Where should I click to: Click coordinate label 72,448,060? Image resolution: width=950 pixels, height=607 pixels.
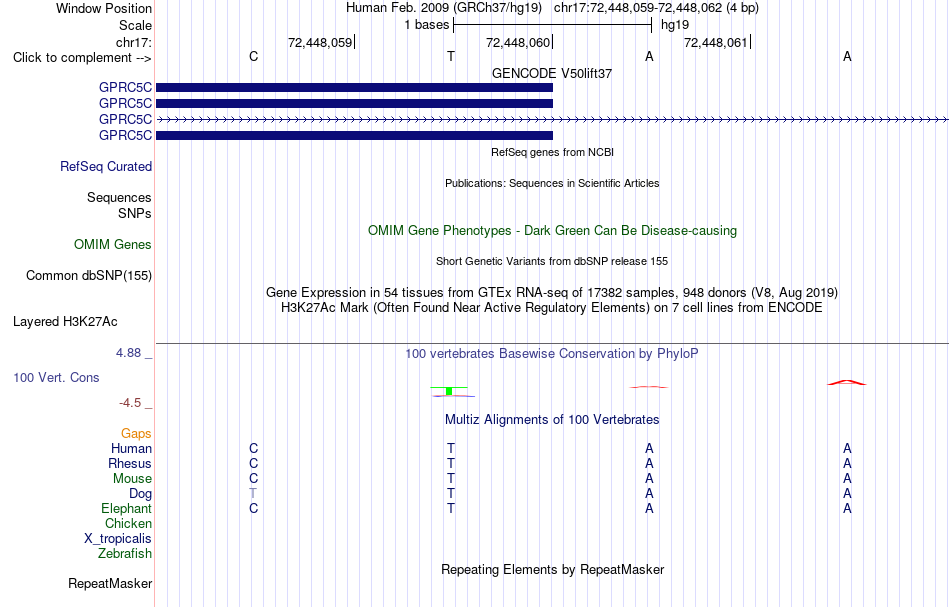(x=518, y=42)
